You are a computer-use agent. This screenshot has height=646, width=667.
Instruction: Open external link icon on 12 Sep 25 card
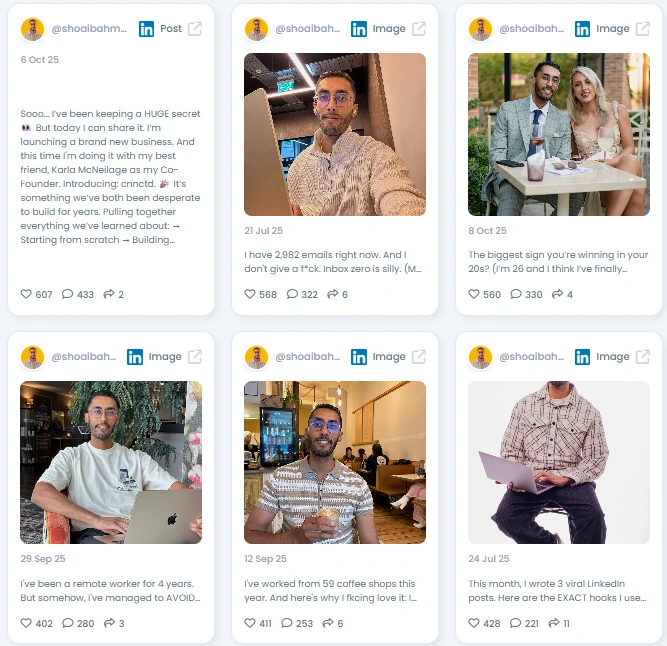419,357
